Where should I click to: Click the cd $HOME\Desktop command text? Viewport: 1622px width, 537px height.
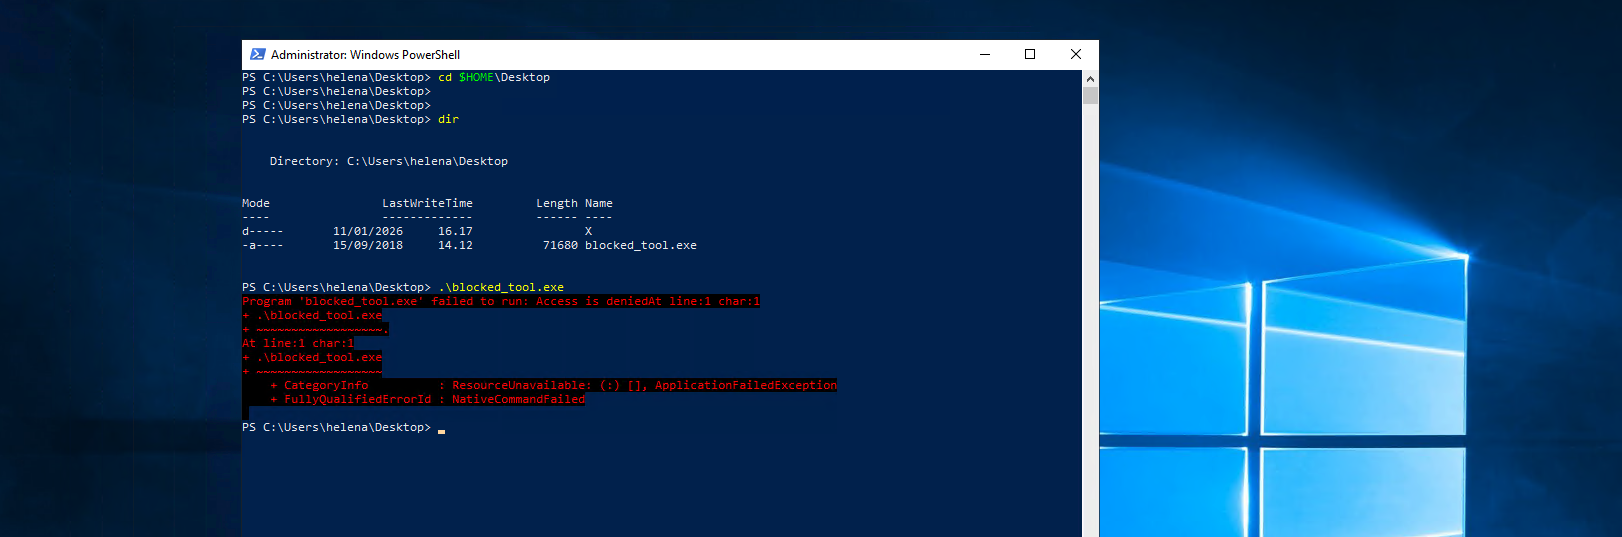click(494, 77)
